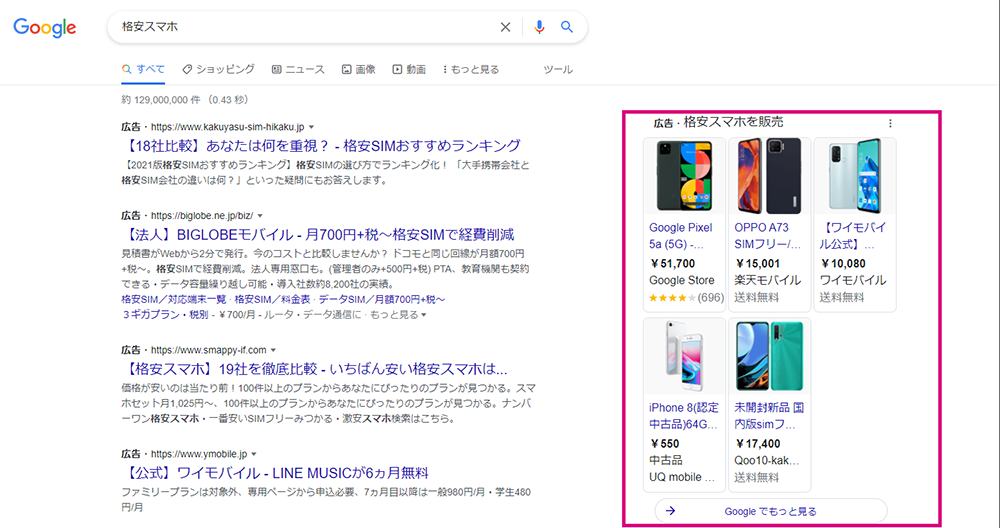Click the OPPO A73 product image
The image size is (1000, 528).
click(770, 176)
